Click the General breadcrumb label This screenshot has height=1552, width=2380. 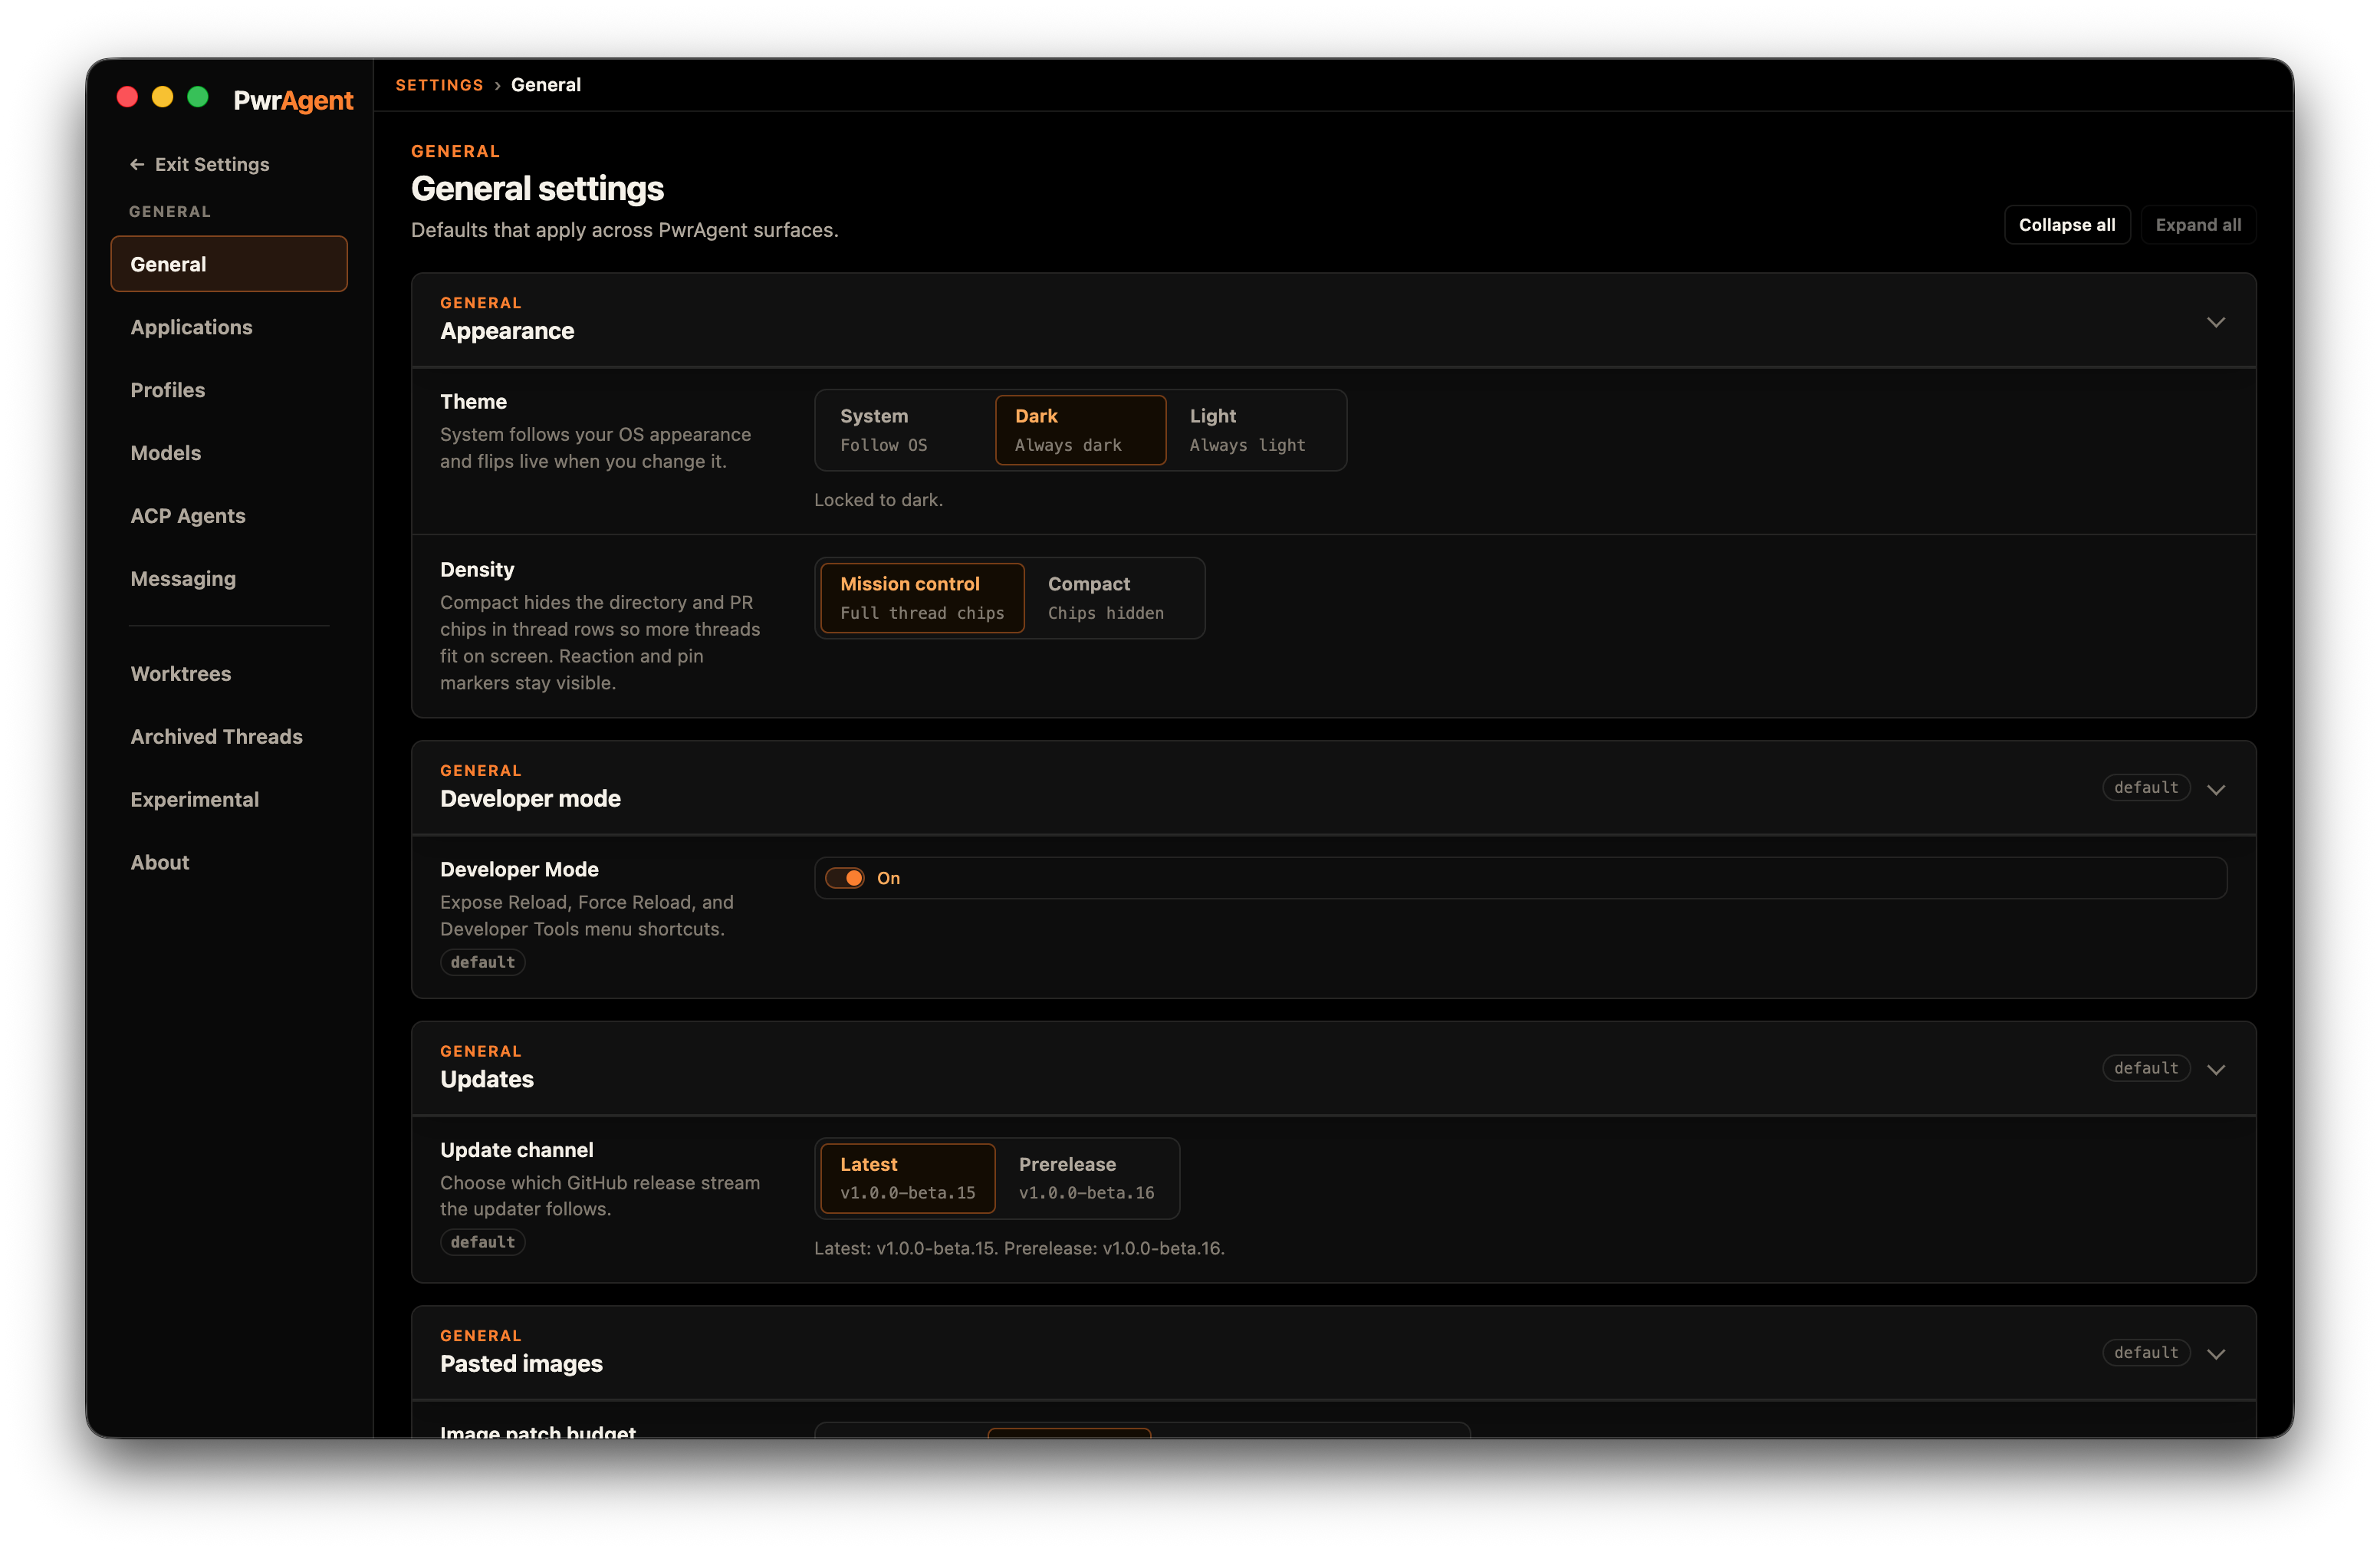click(x=546, y=85)
